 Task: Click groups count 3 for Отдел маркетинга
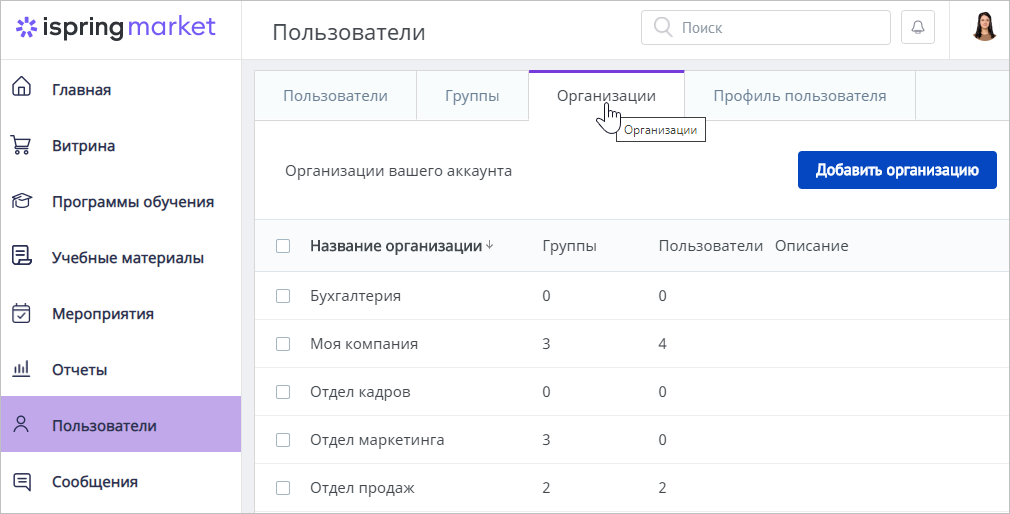click(546, 440)
